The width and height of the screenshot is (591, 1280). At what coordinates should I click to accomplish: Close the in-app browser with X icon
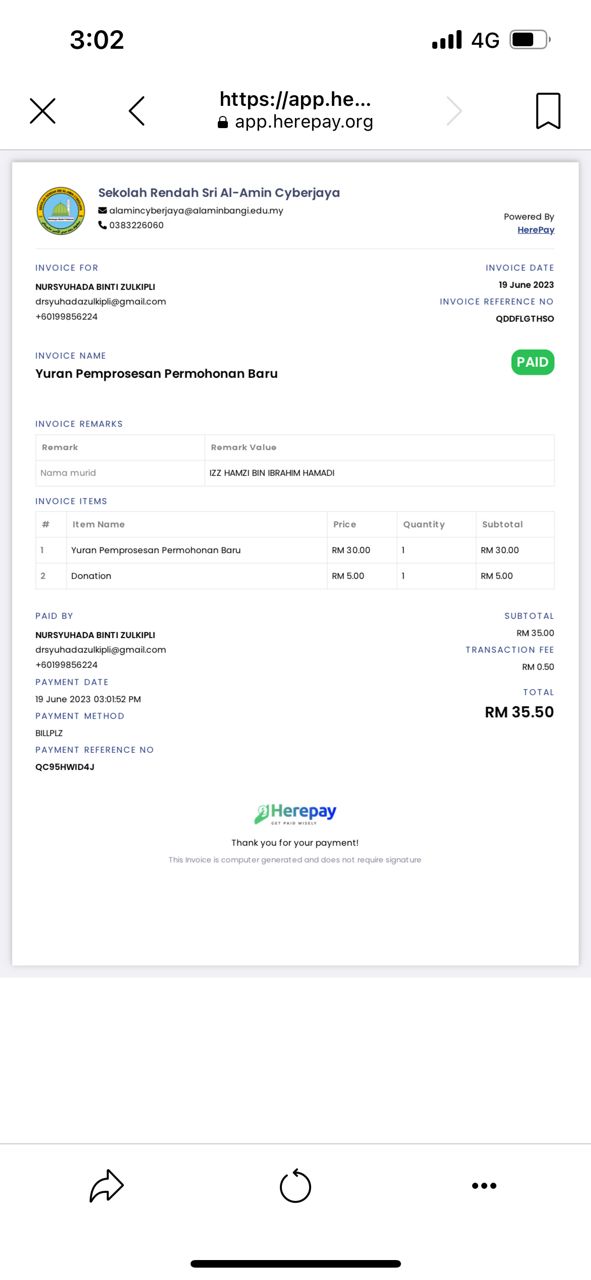(43, 111)
